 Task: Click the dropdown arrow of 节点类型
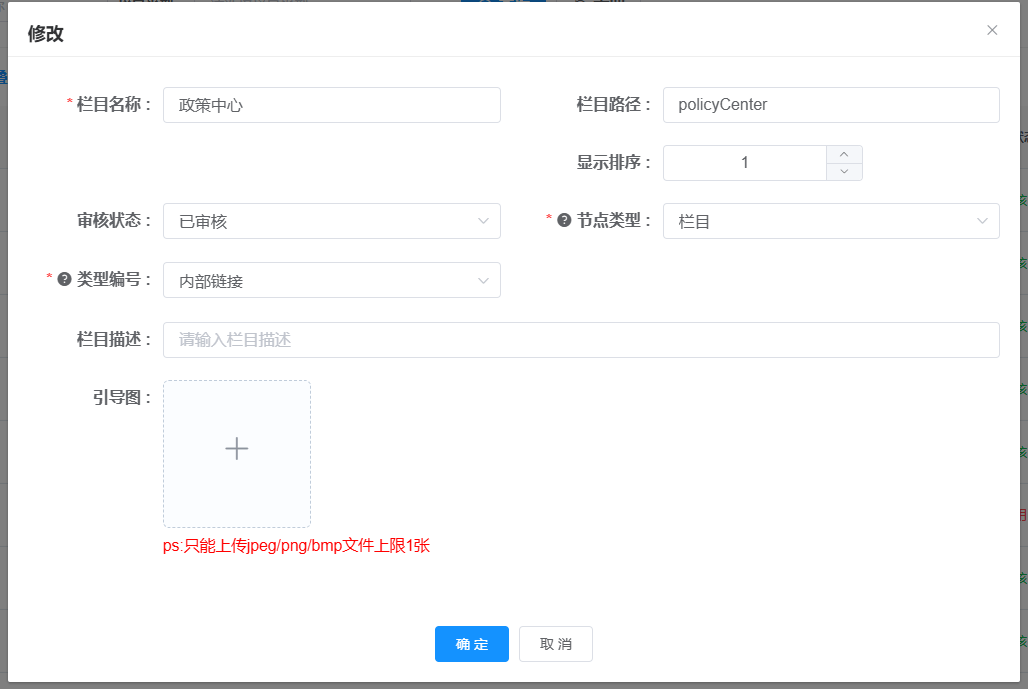point(982,221)
